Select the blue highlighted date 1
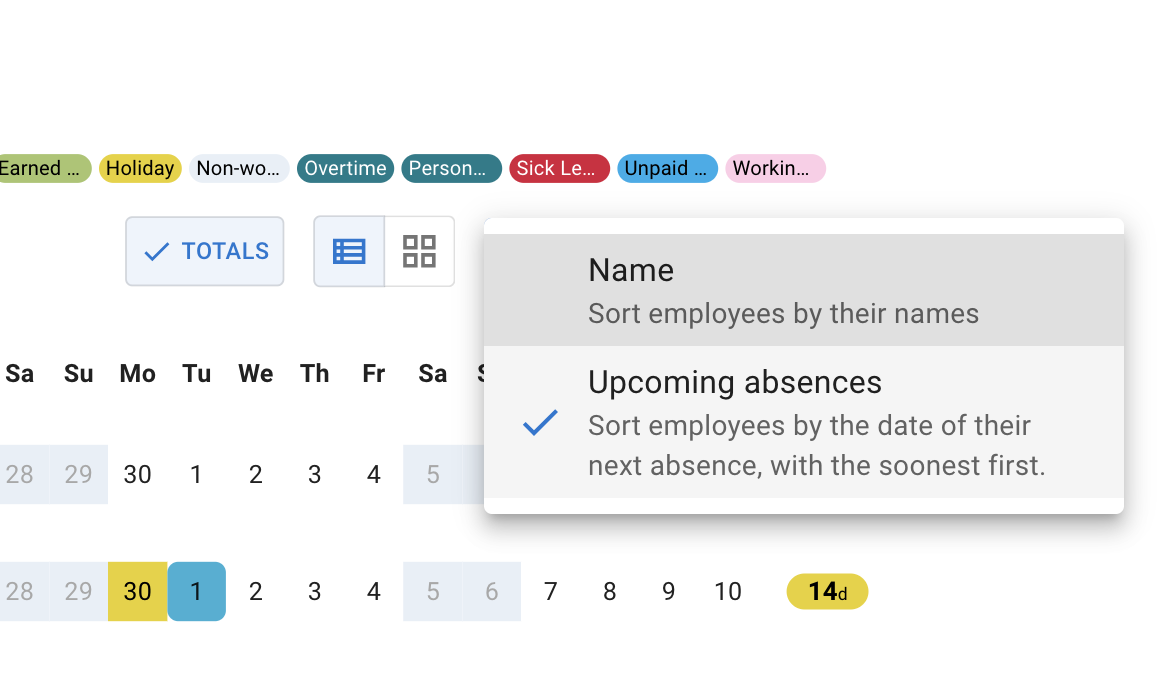Viewport: 1162px width, 676px height. click(x=196, y=591)
